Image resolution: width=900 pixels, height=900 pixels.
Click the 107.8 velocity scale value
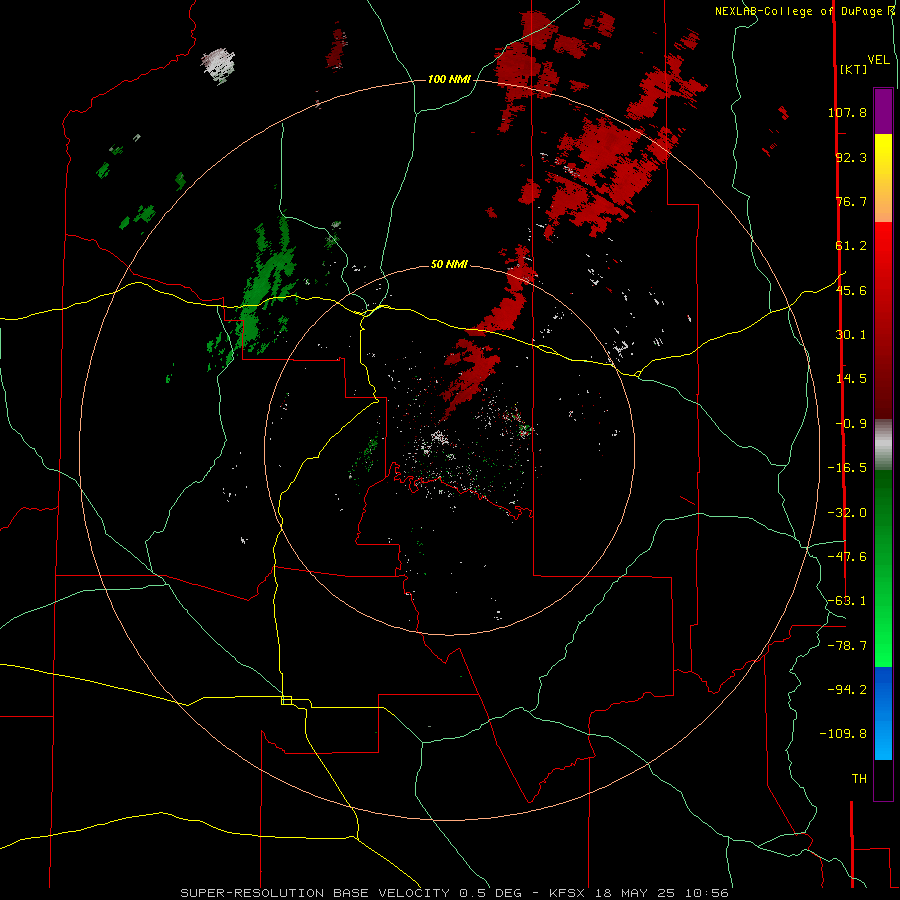(847, 112)
